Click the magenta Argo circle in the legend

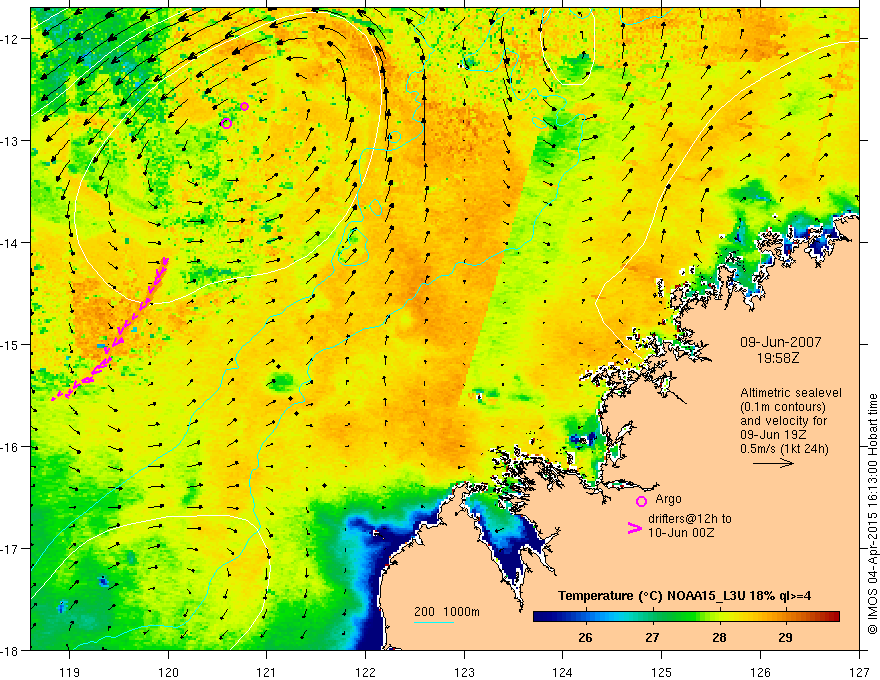pos(641,501)
